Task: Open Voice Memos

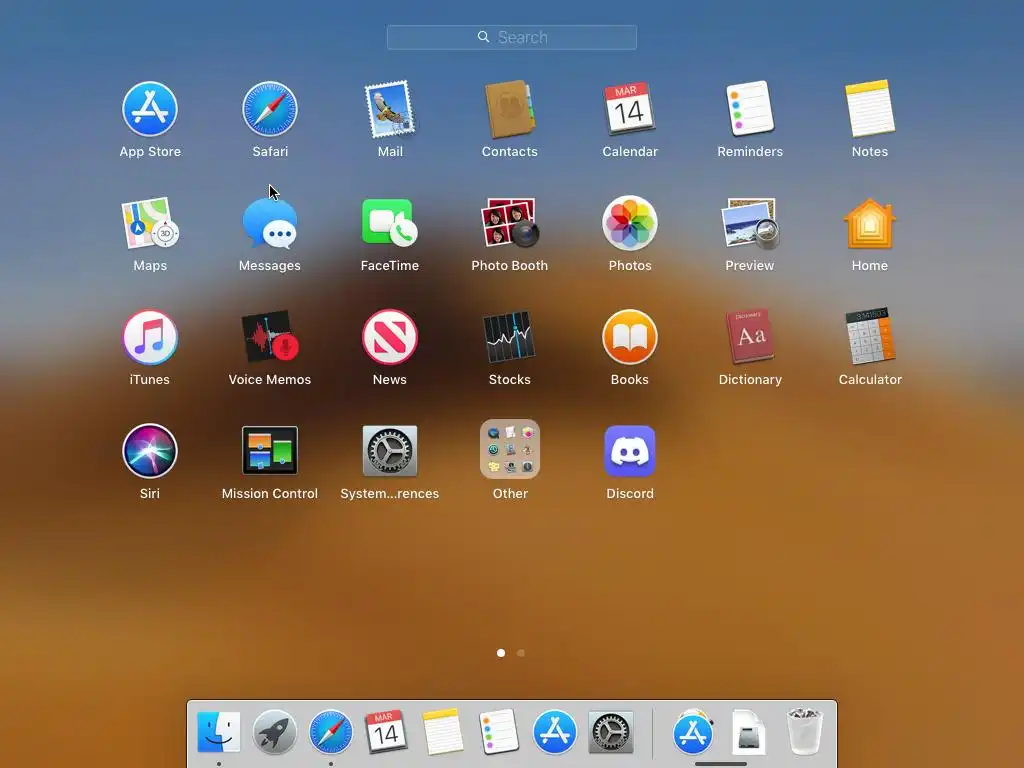Action: [x=270, y=337]
